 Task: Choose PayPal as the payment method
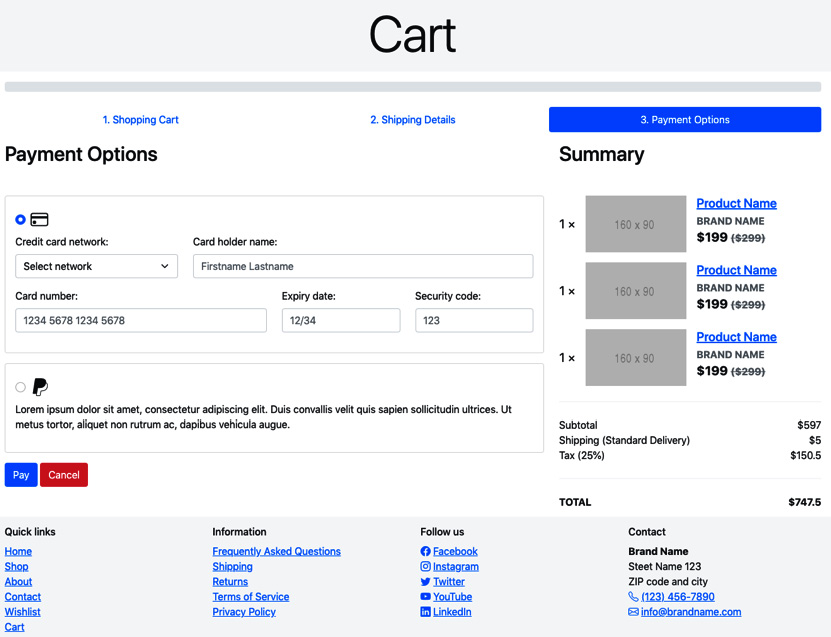pos(18,386)
